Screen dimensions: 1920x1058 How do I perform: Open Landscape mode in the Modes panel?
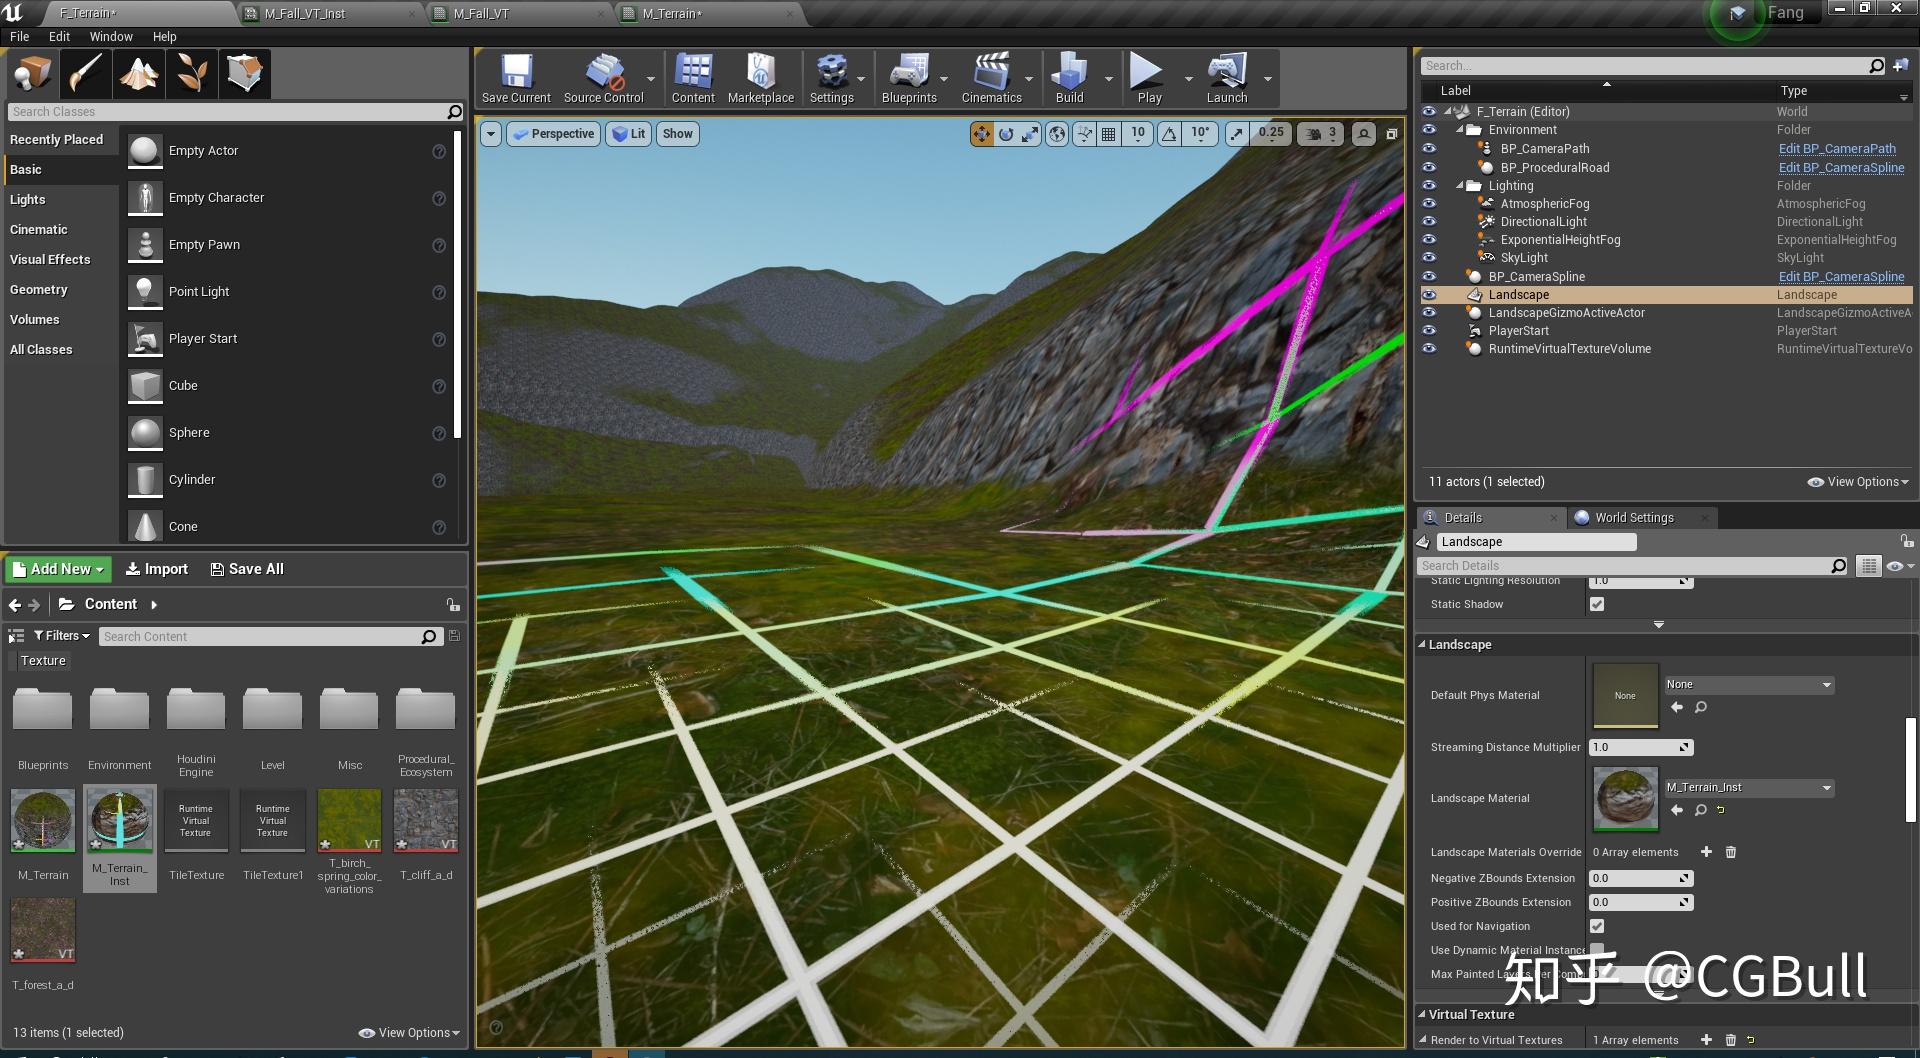139,73
